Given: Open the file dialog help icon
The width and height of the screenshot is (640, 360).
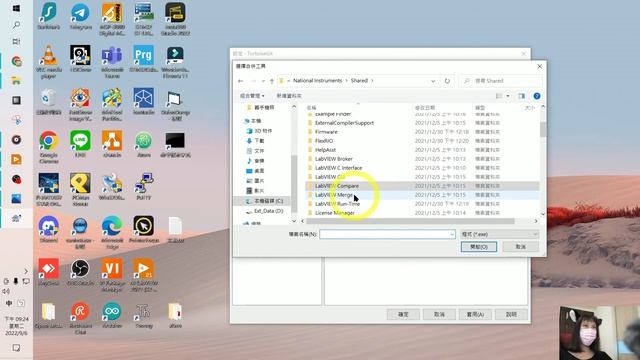Looking at the screenshot, I should click(537, 96).
